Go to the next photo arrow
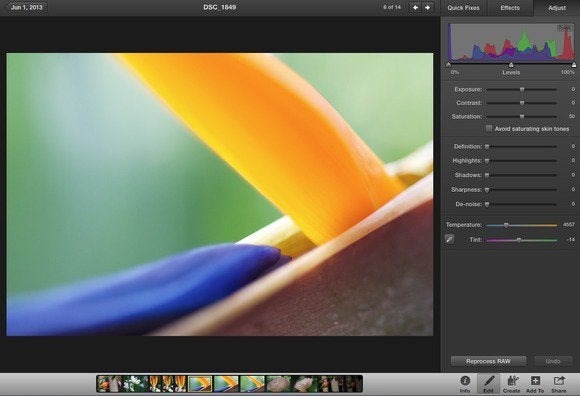Viewport: 580px width, 396px height. point(428,7)
